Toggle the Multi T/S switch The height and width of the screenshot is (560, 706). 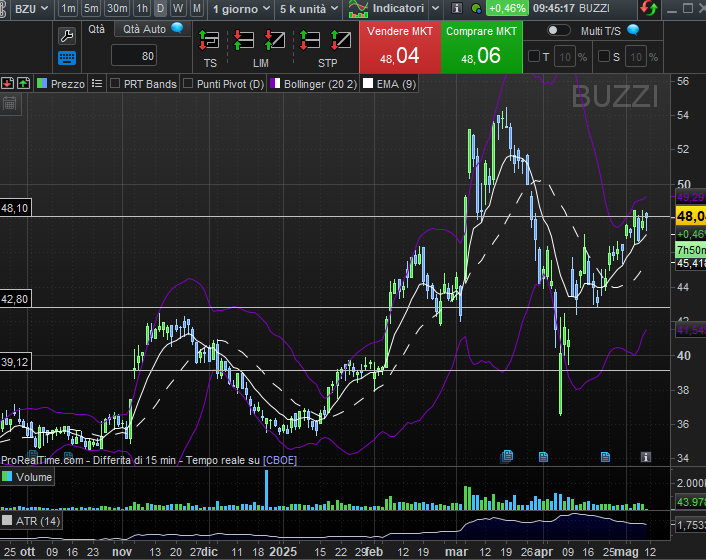pyautogui.click(x=558, y=31)
